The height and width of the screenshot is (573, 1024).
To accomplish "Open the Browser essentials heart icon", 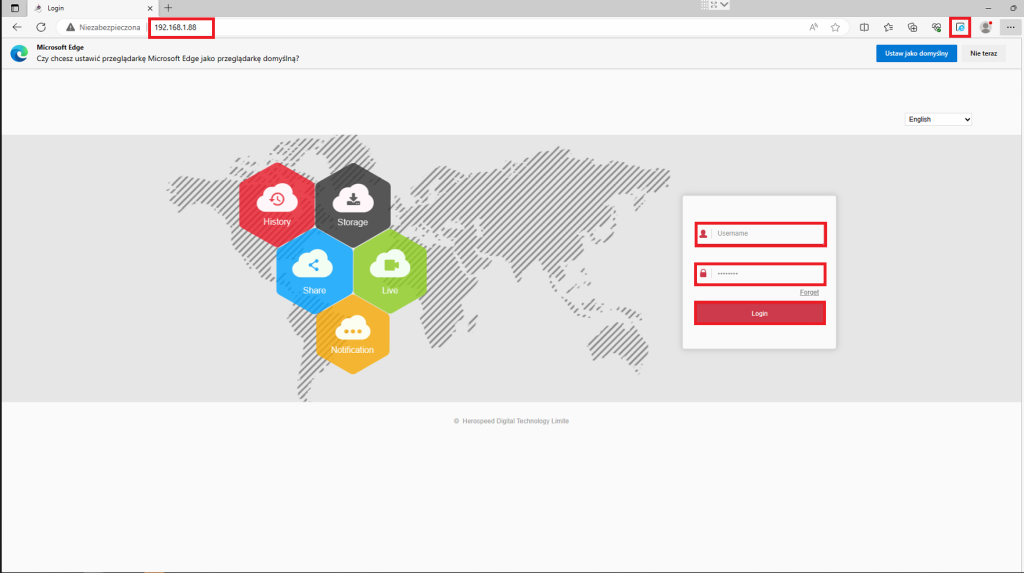I will point(936,27).
